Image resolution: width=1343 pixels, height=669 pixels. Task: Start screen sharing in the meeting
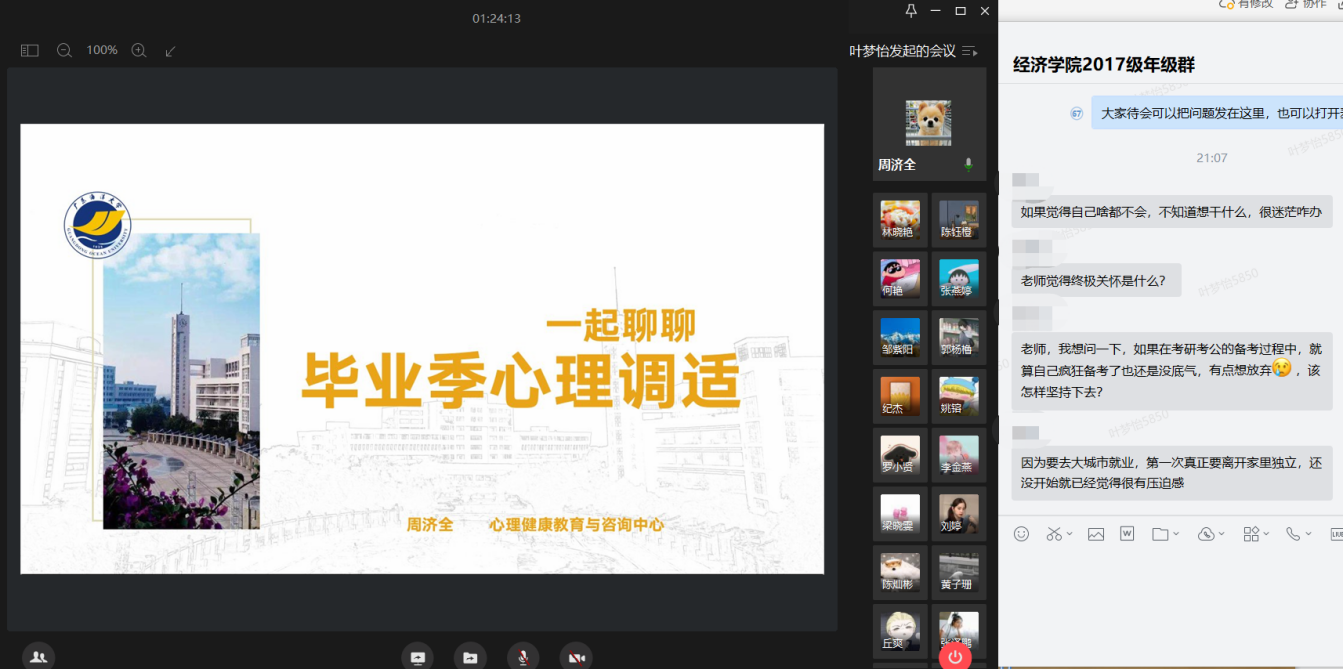click(418, 656)
